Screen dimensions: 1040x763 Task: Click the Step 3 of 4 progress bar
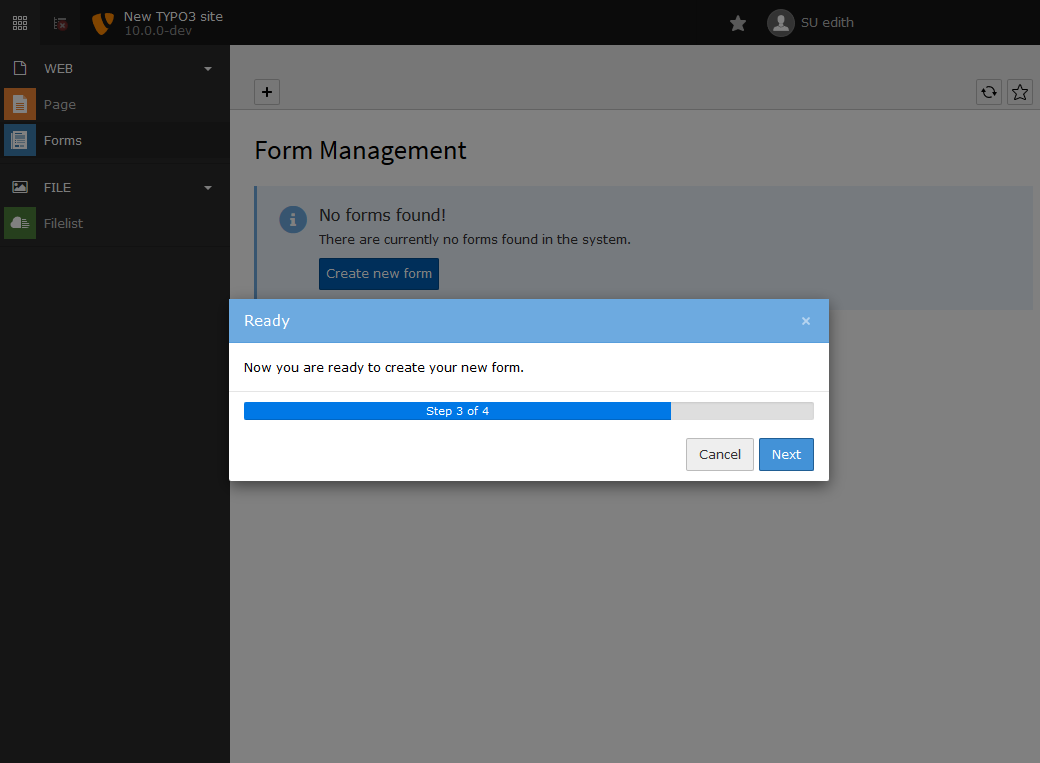coord(457,410)
